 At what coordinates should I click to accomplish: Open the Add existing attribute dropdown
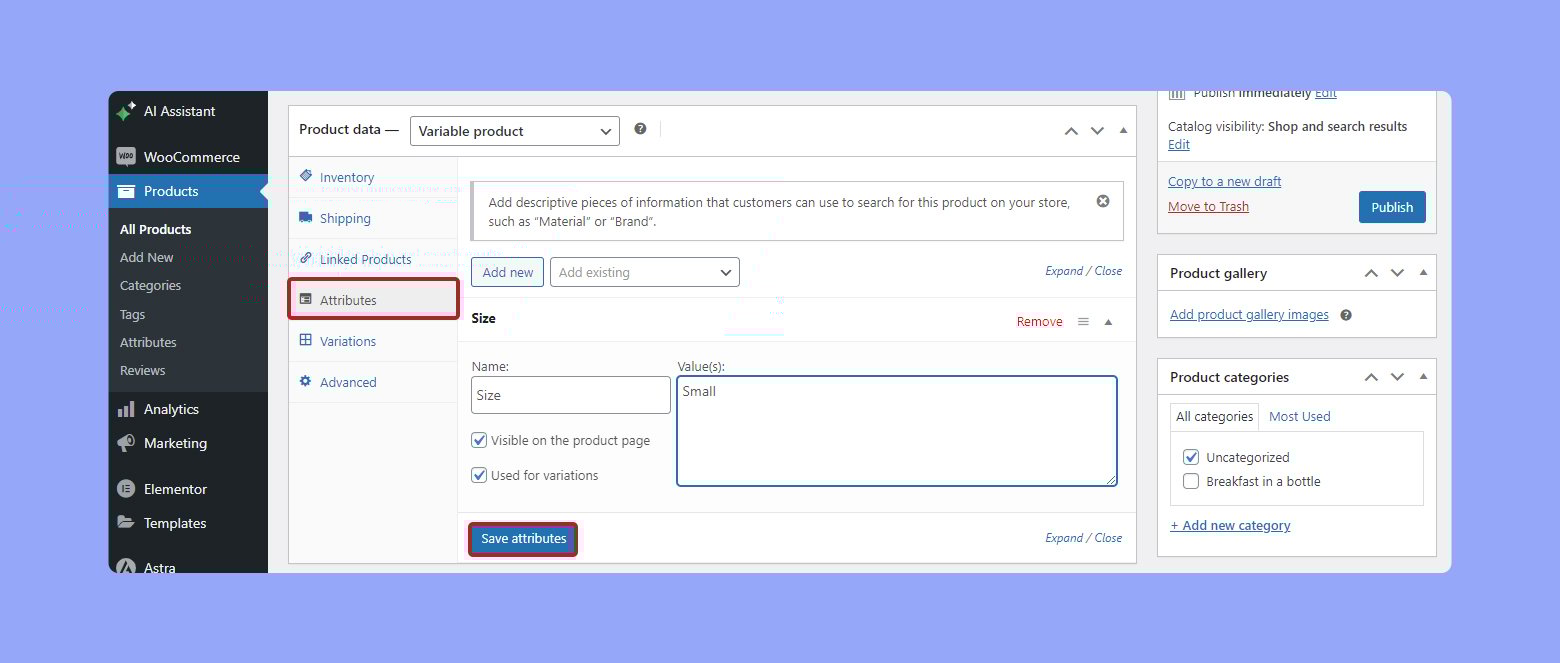pos(644,272)
